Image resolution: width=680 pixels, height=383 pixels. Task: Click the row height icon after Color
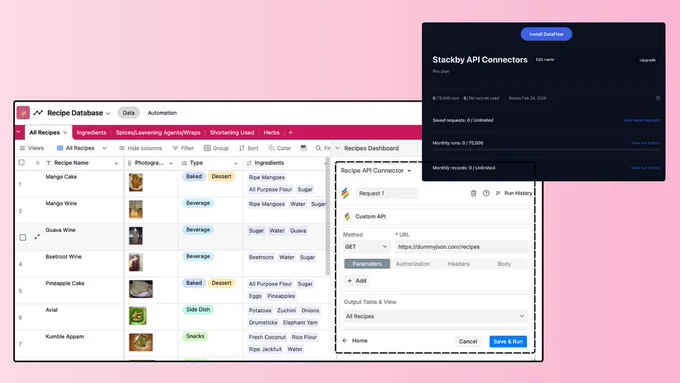304,148
